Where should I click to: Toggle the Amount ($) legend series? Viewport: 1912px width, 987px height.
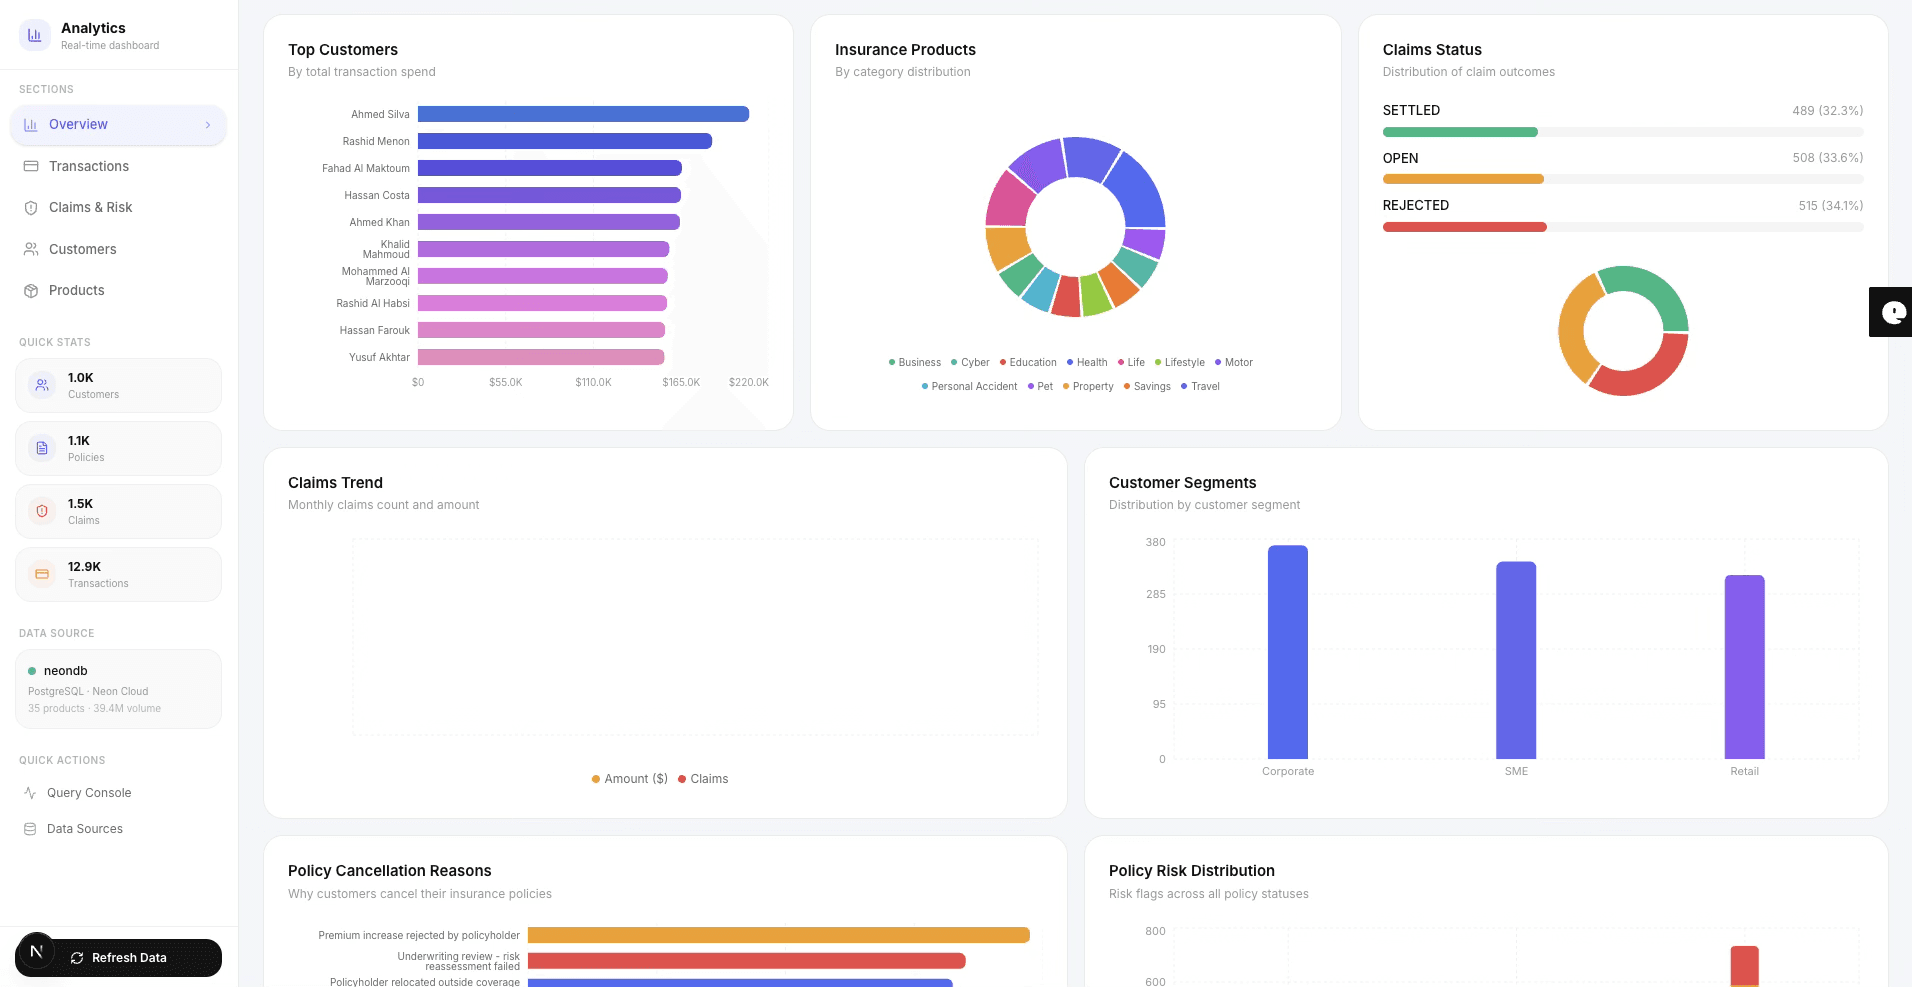click(629, 779)
